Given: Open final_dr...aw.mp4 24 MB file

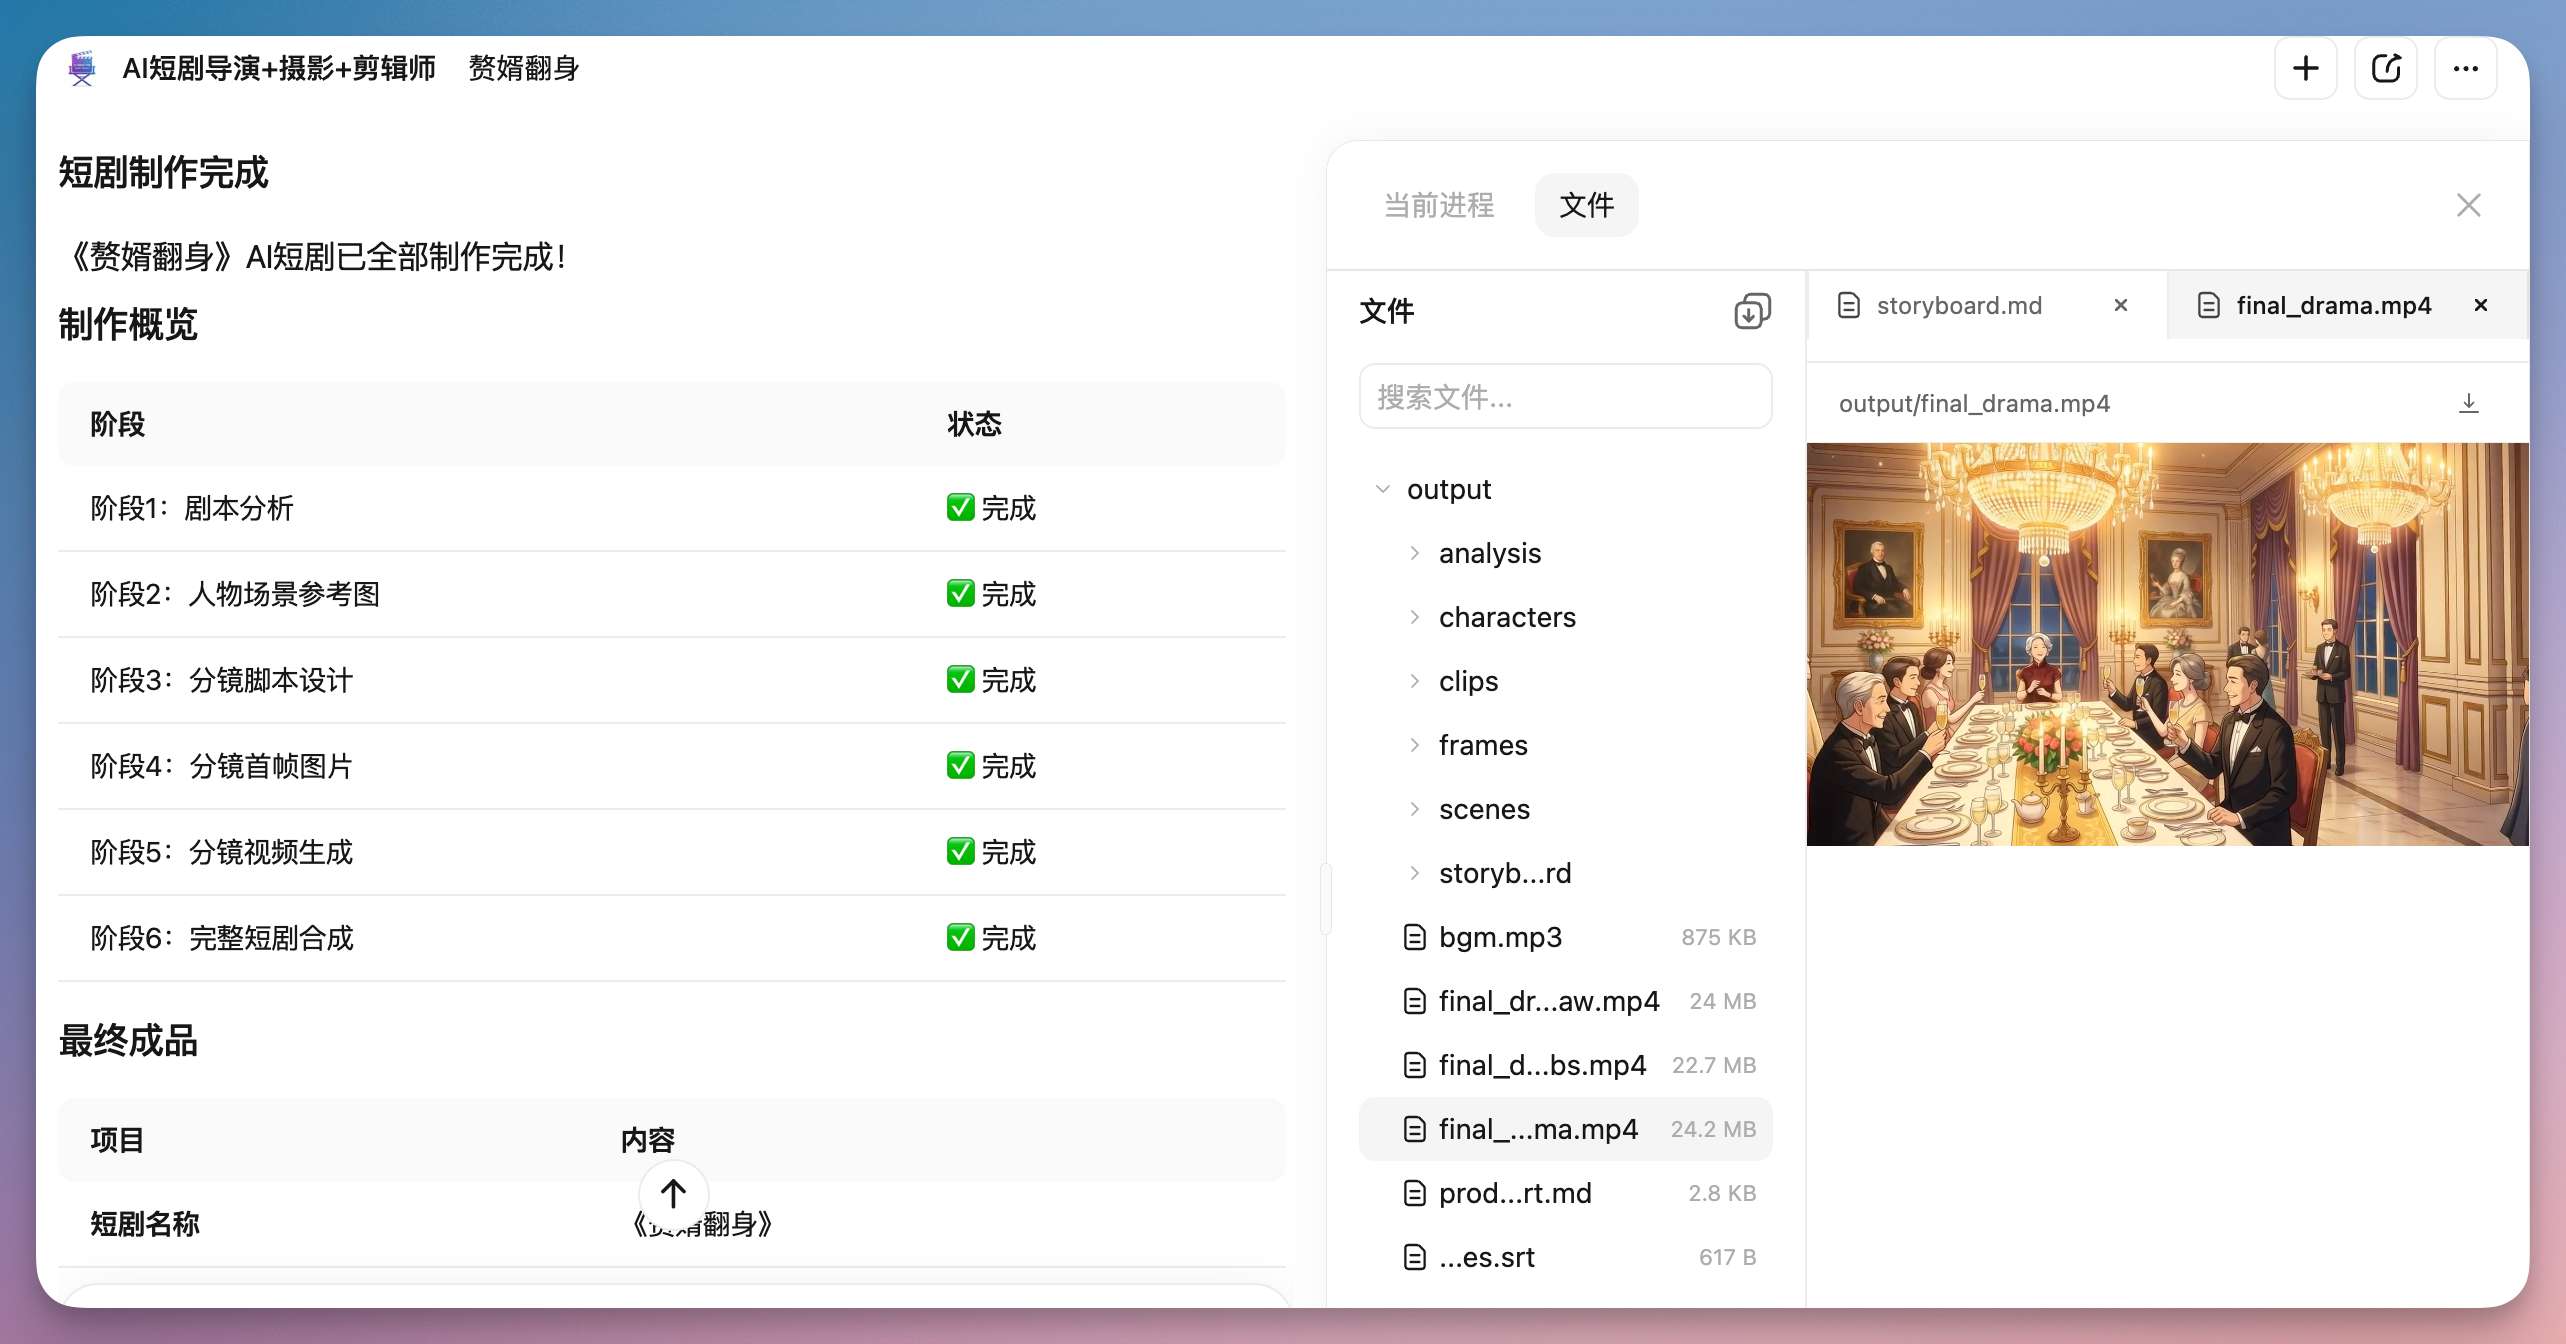Looking at the screenshot, I should [1566, 1001].
